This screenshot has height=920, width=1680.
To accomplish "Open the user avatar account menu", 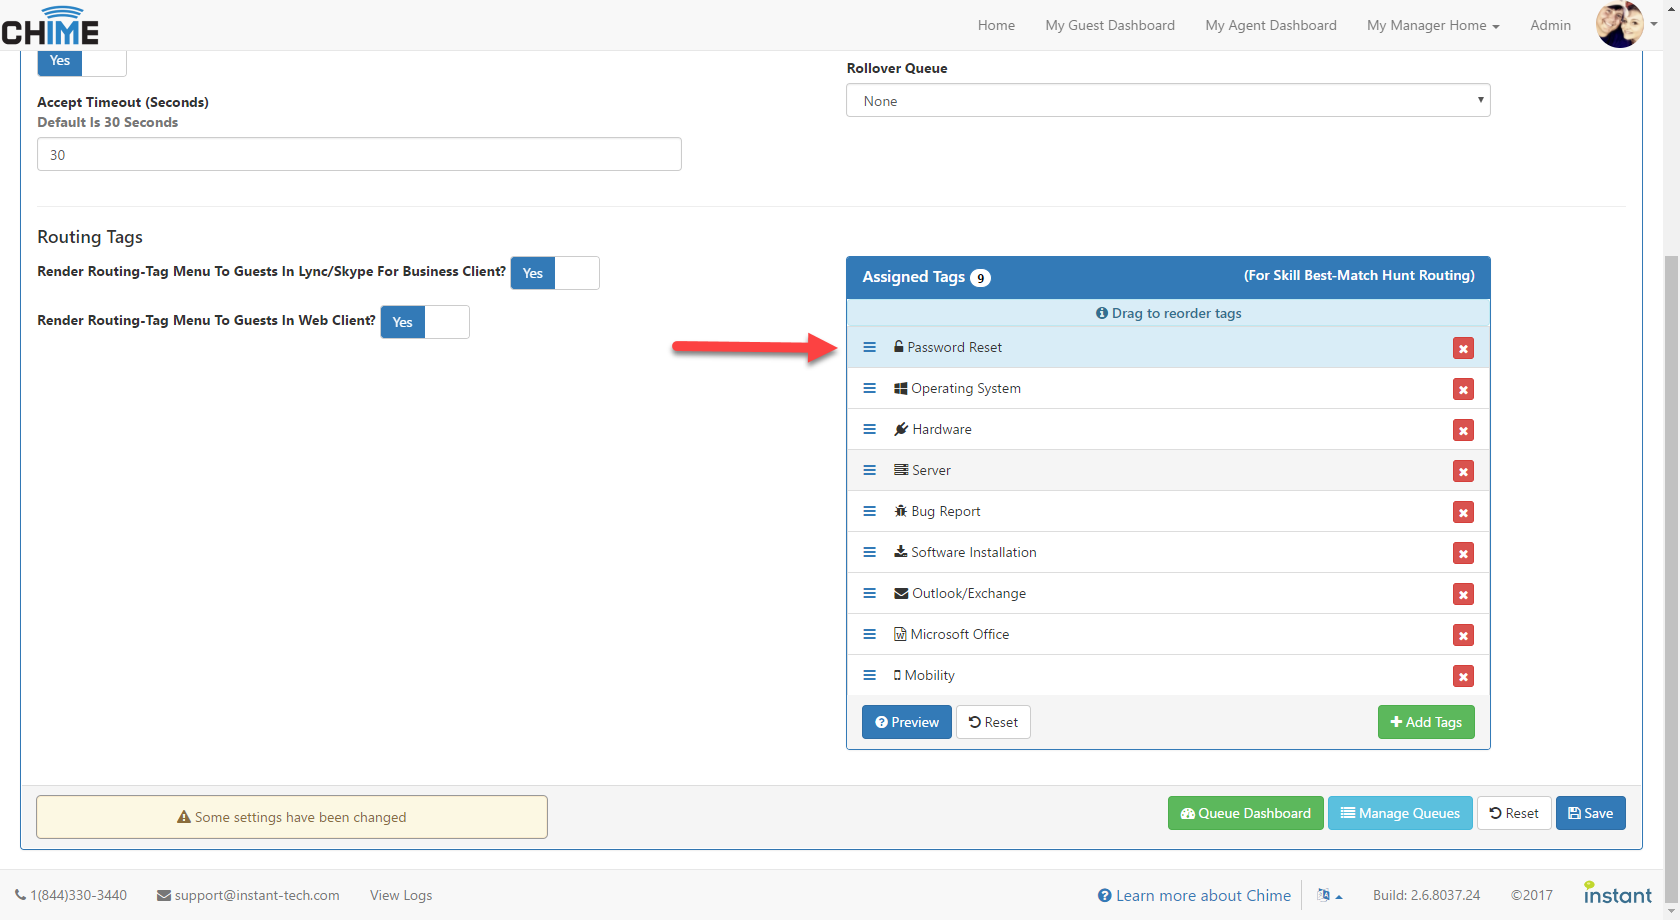I will coord(1626,24).
